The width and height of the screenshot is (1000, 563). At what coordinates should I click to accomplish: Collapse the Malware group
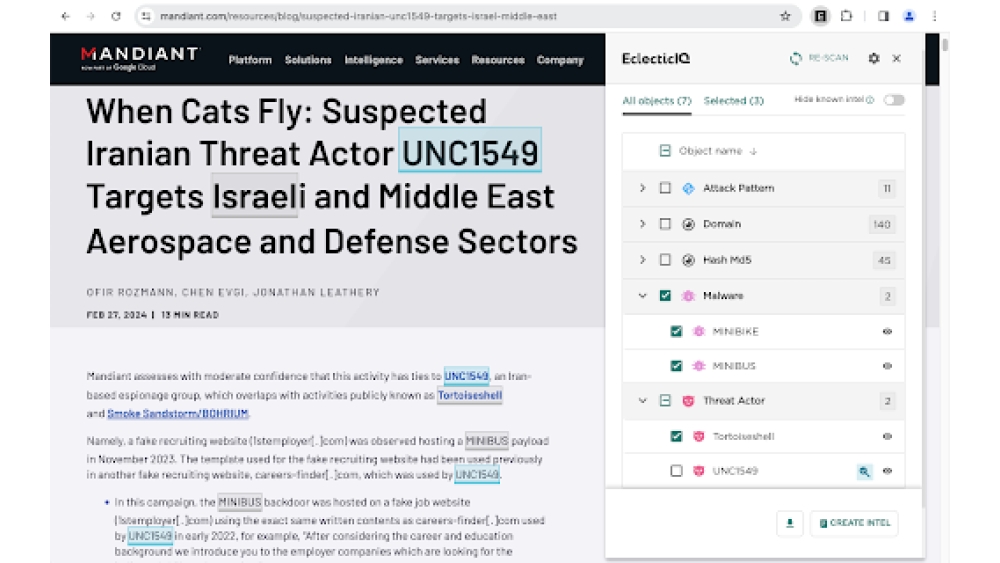642,296
